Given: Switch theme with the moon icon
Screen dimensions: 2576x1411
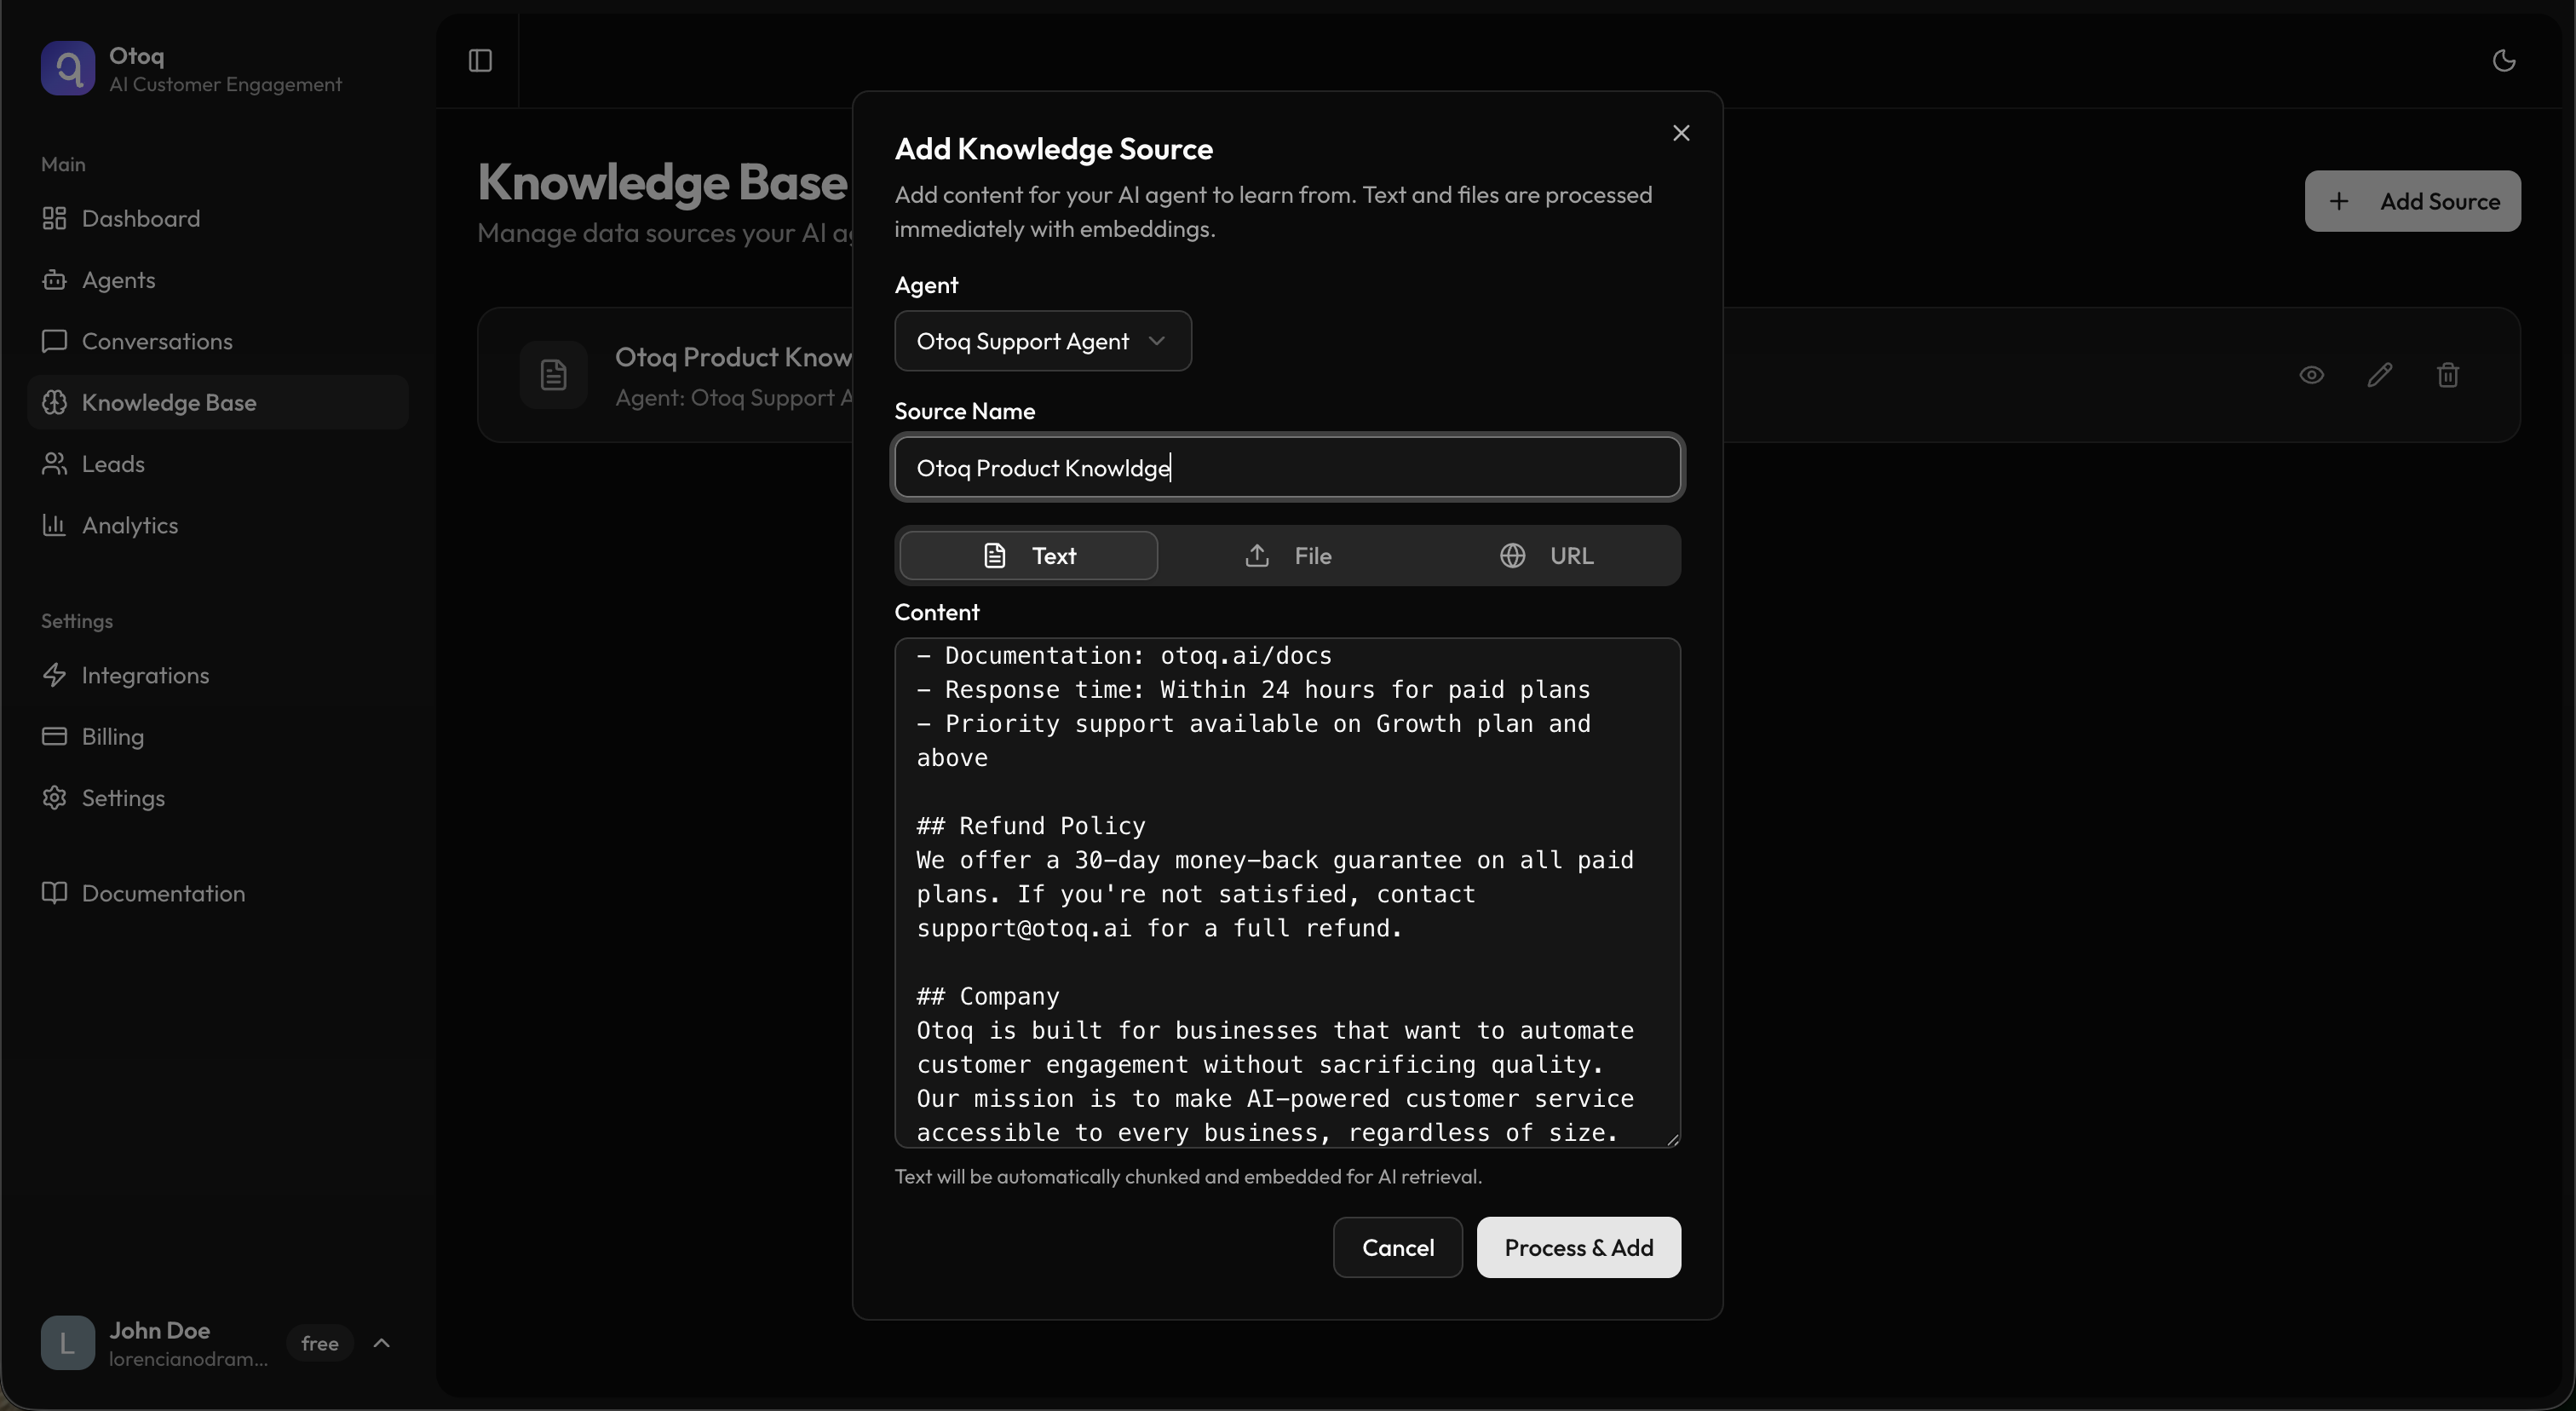Looking at the screenshot, I should (x=2503, y=61).
